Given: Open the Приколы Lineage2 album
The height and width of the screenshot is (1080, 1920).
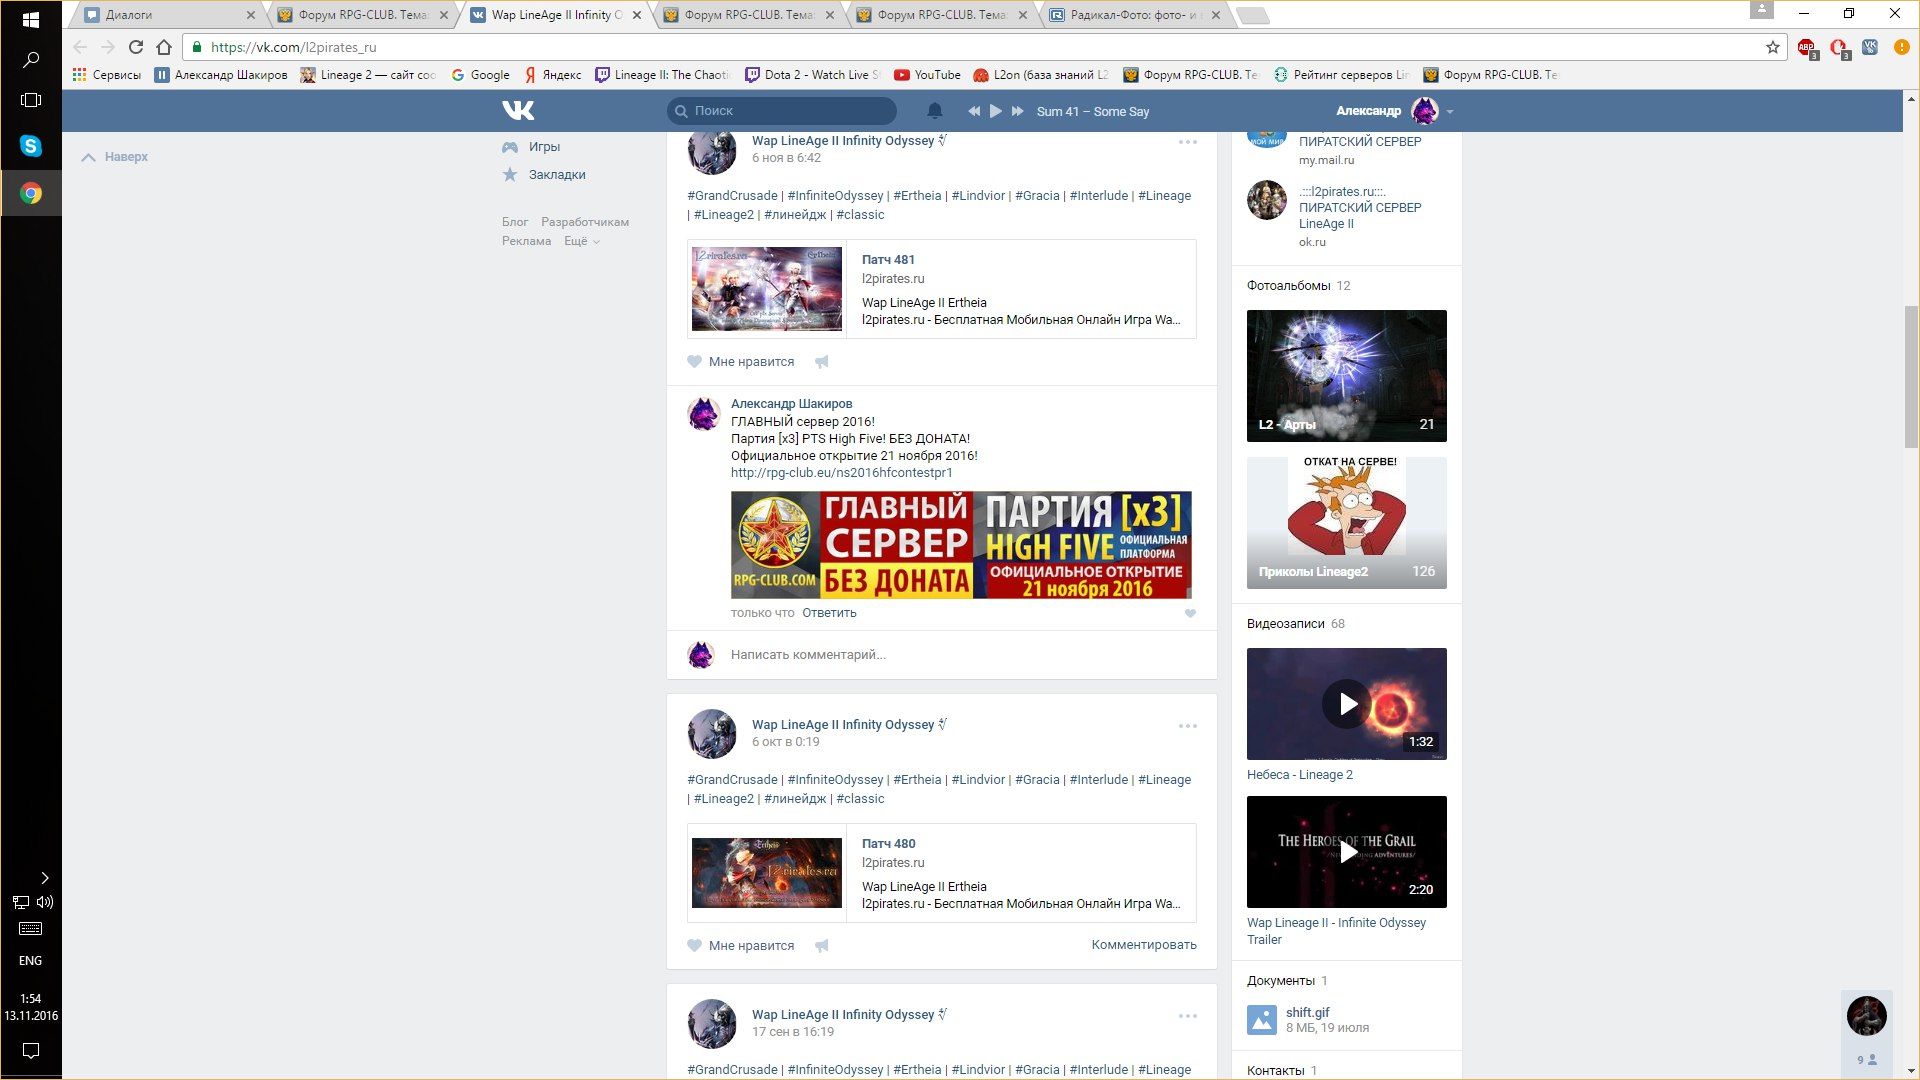Looking at the screenshot, I should pyautogui.click(x=1346, y=523).
